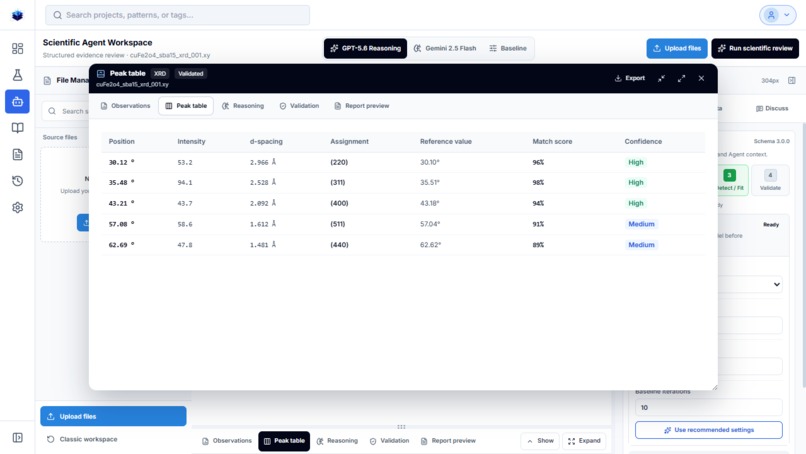Focus the search projects input field
806x454 pixels.
[177, 15]
